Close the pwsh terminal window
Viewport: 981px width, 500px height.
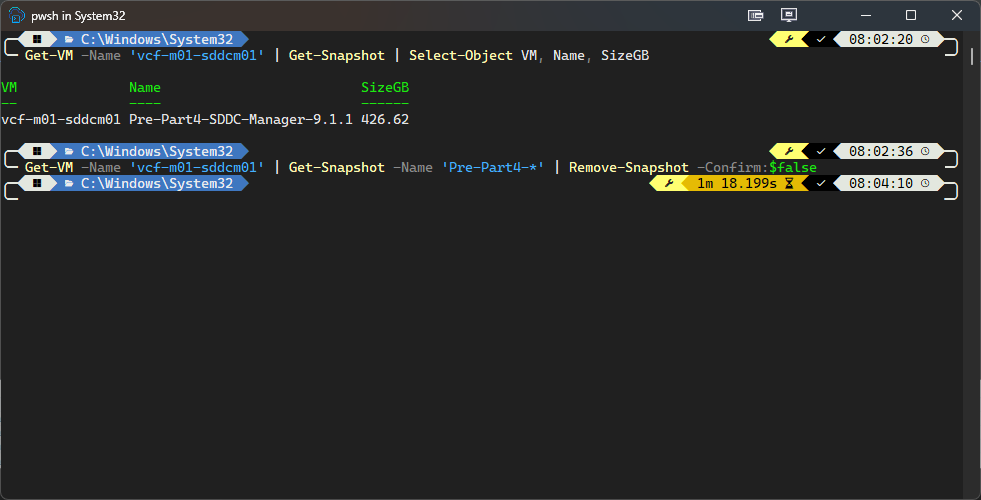tap(957, 15)
